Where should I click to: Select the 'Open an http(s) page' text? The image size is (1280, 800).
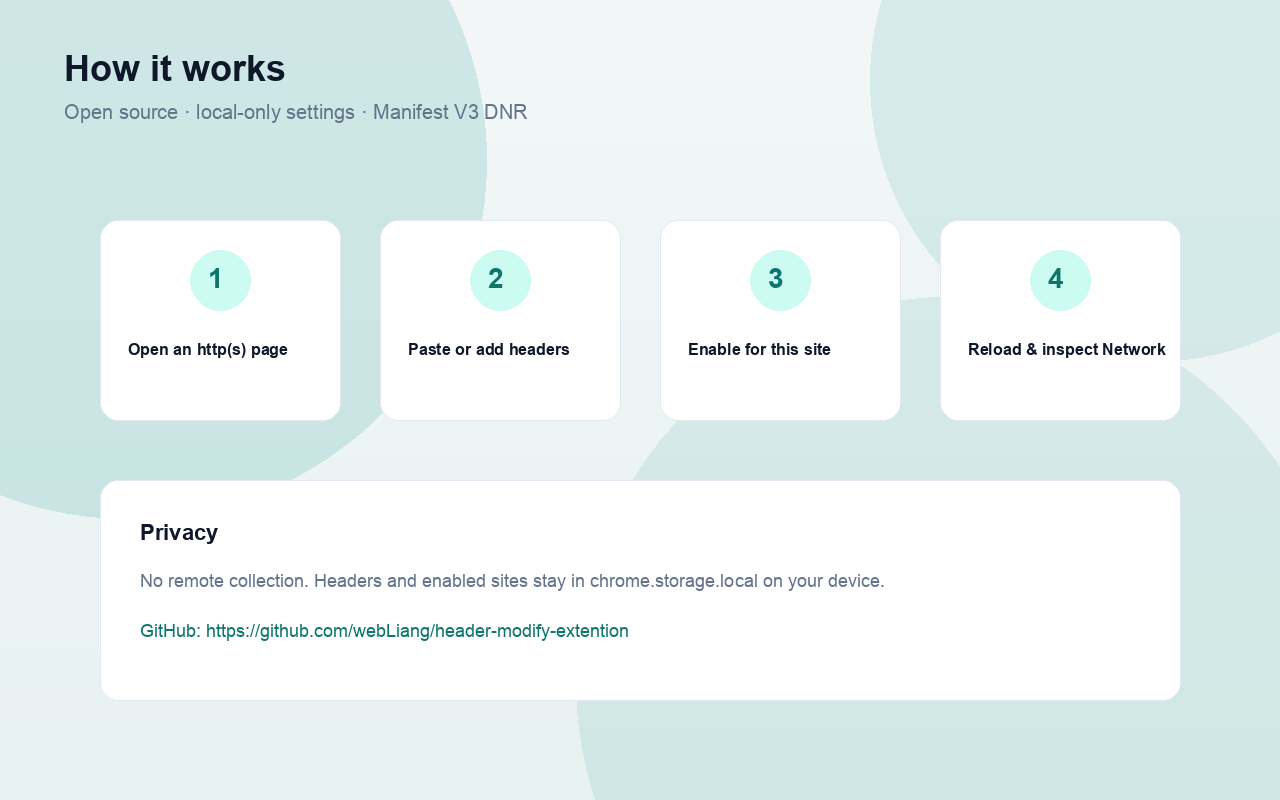(x=208, y=349)
